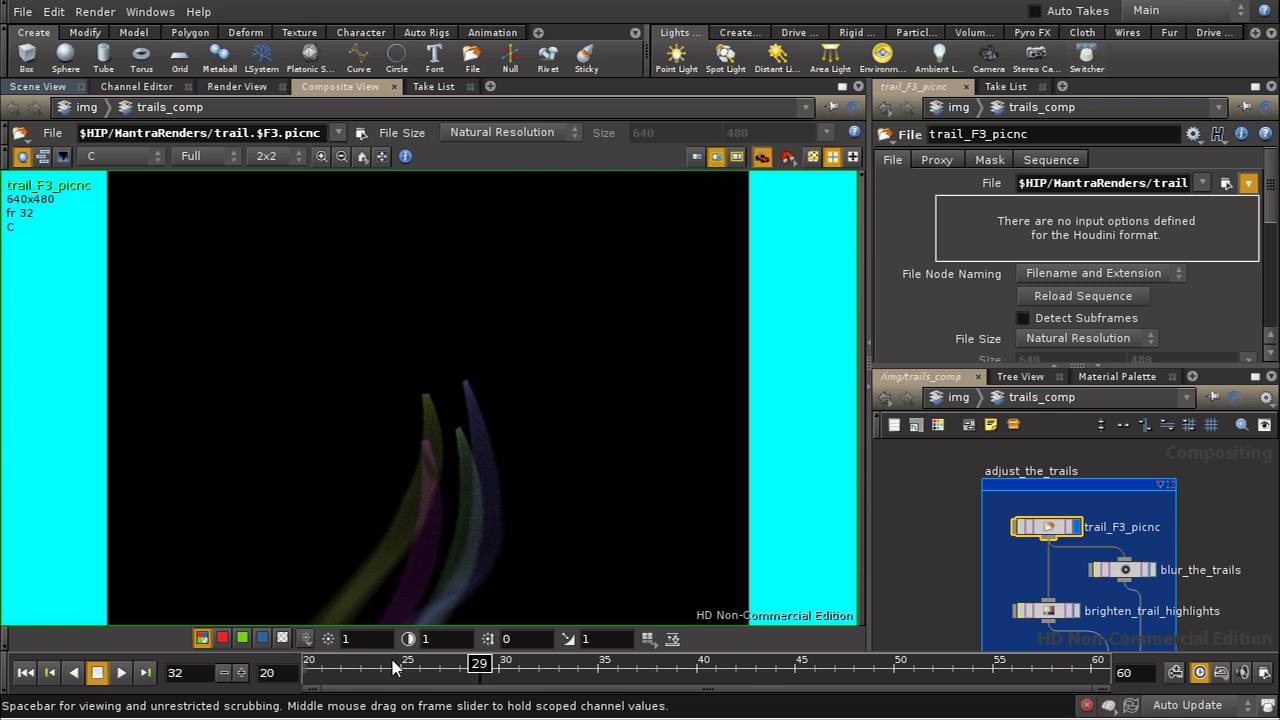This screenshot has width=1280, height=720.
Task: Click the Switcher shelf tool
Action: pos(1087,58)
